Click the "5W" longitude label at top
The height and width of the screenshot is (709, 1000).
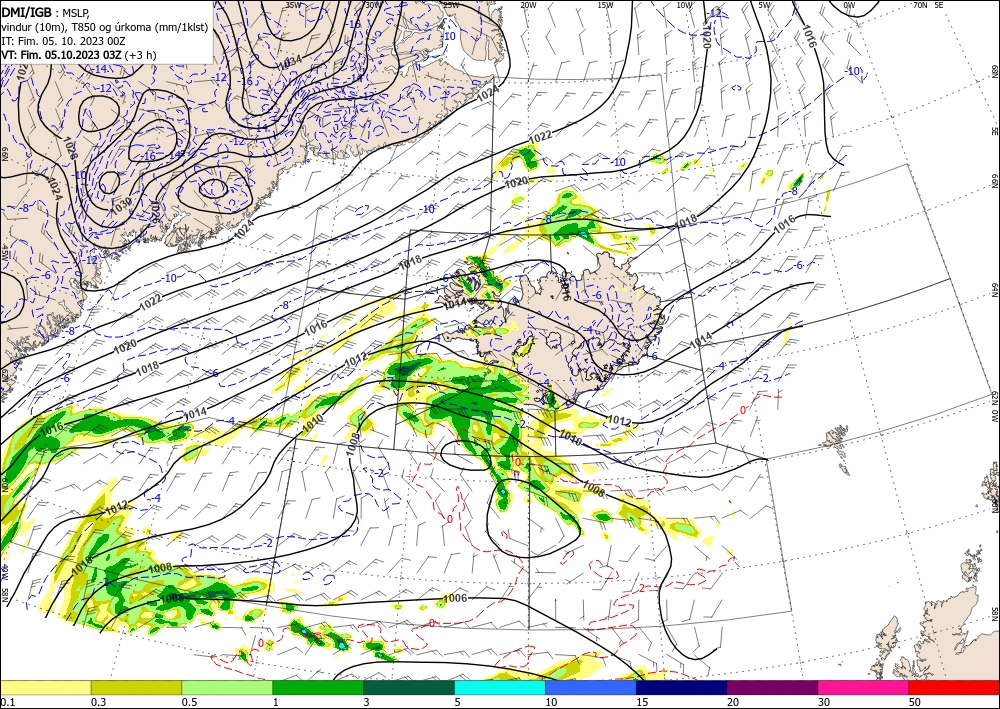(765, 5)
